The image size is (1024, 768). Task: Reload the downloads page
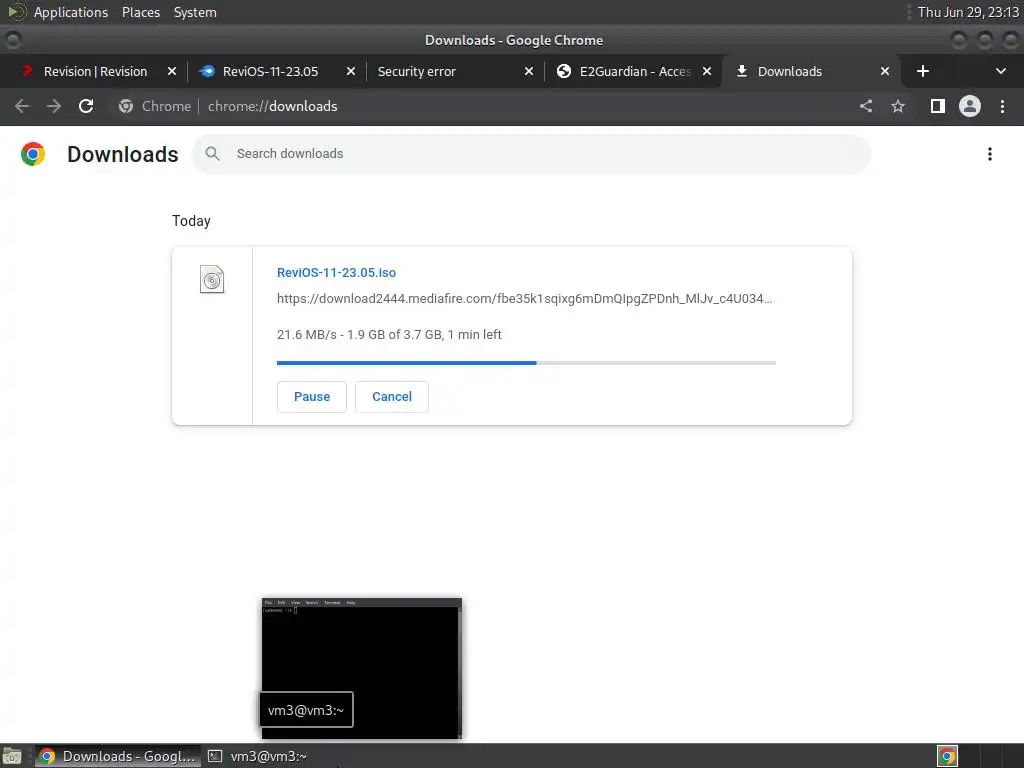click(x=86, y=106)
